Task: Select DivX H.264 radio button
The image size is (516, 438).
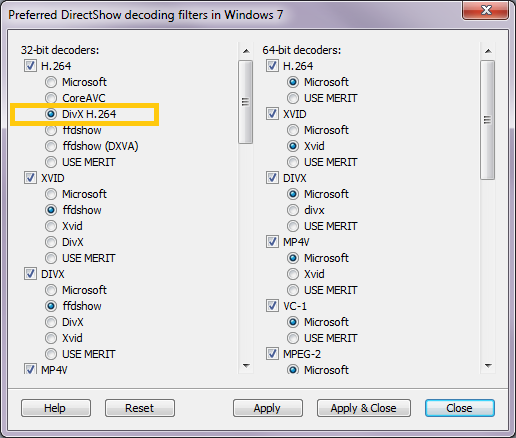Action: point(51,114)
